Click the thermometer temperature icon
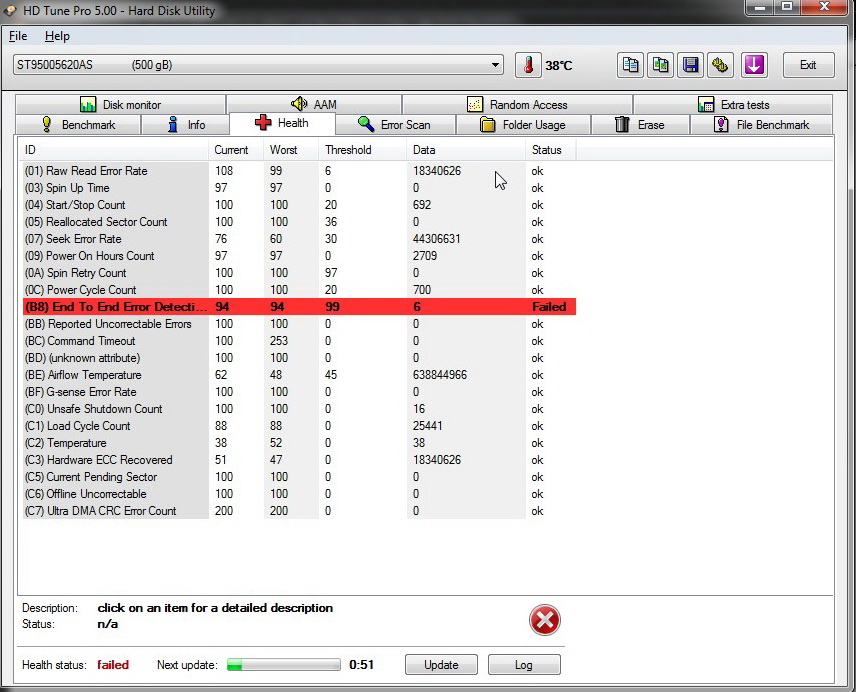856x692 pixels. pos(528,65)
